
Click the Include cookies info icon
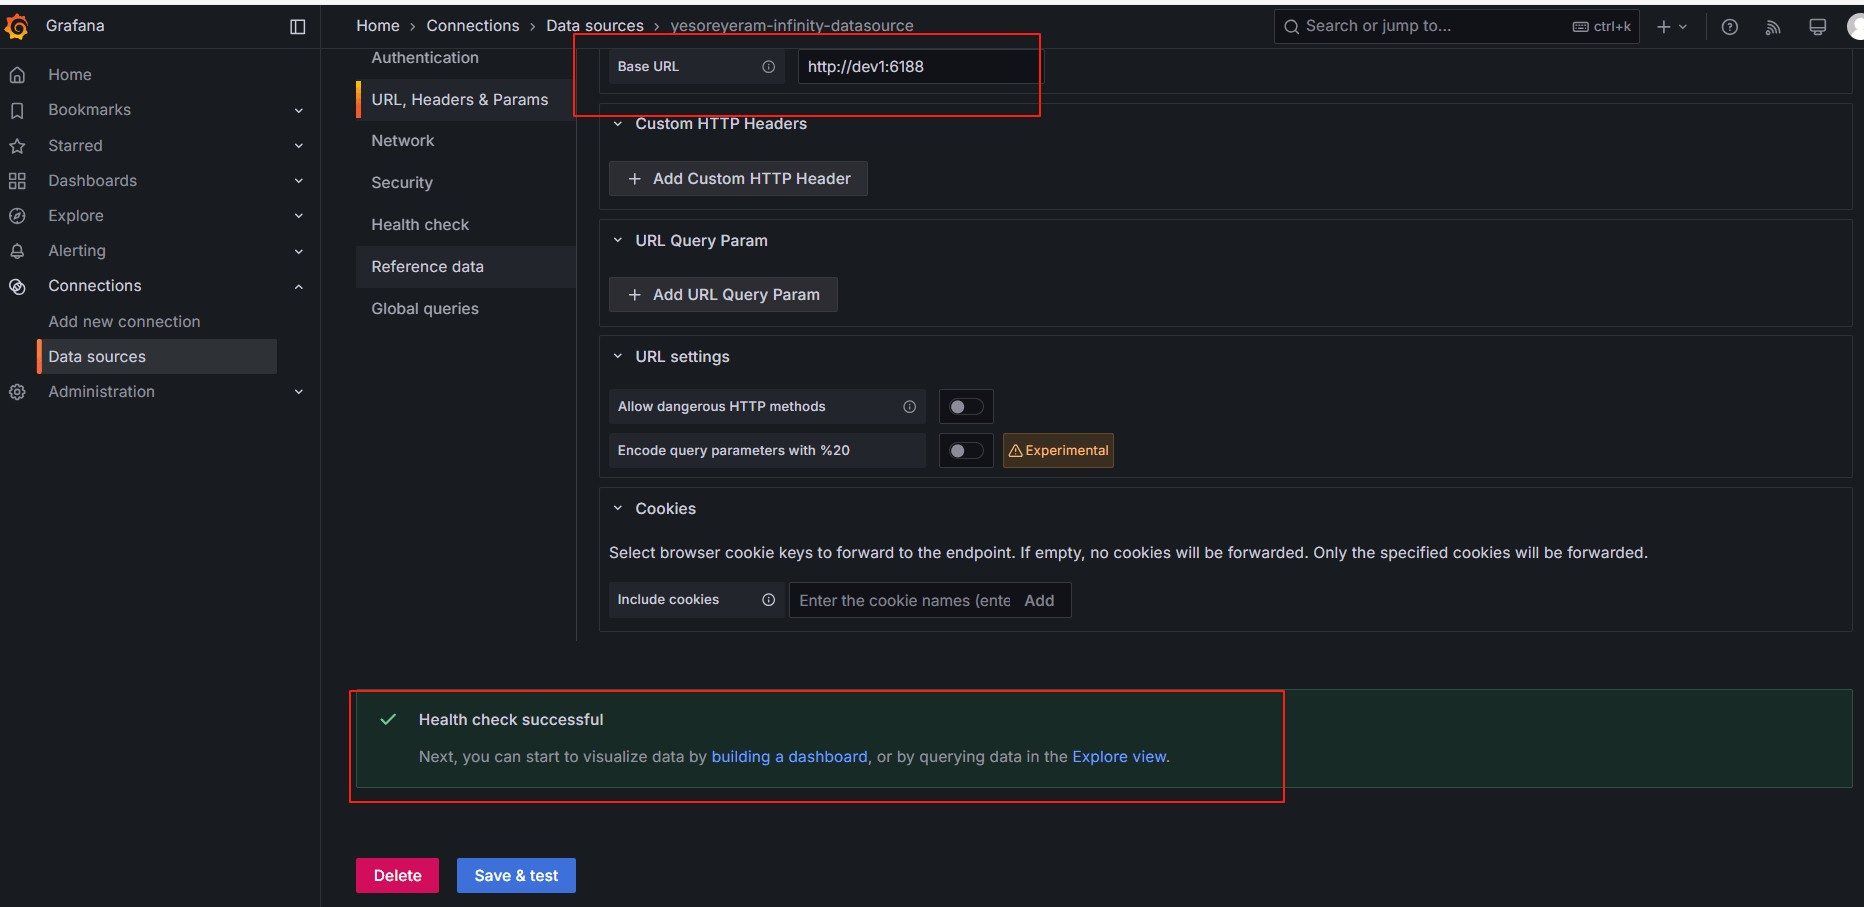coord(769,600)
